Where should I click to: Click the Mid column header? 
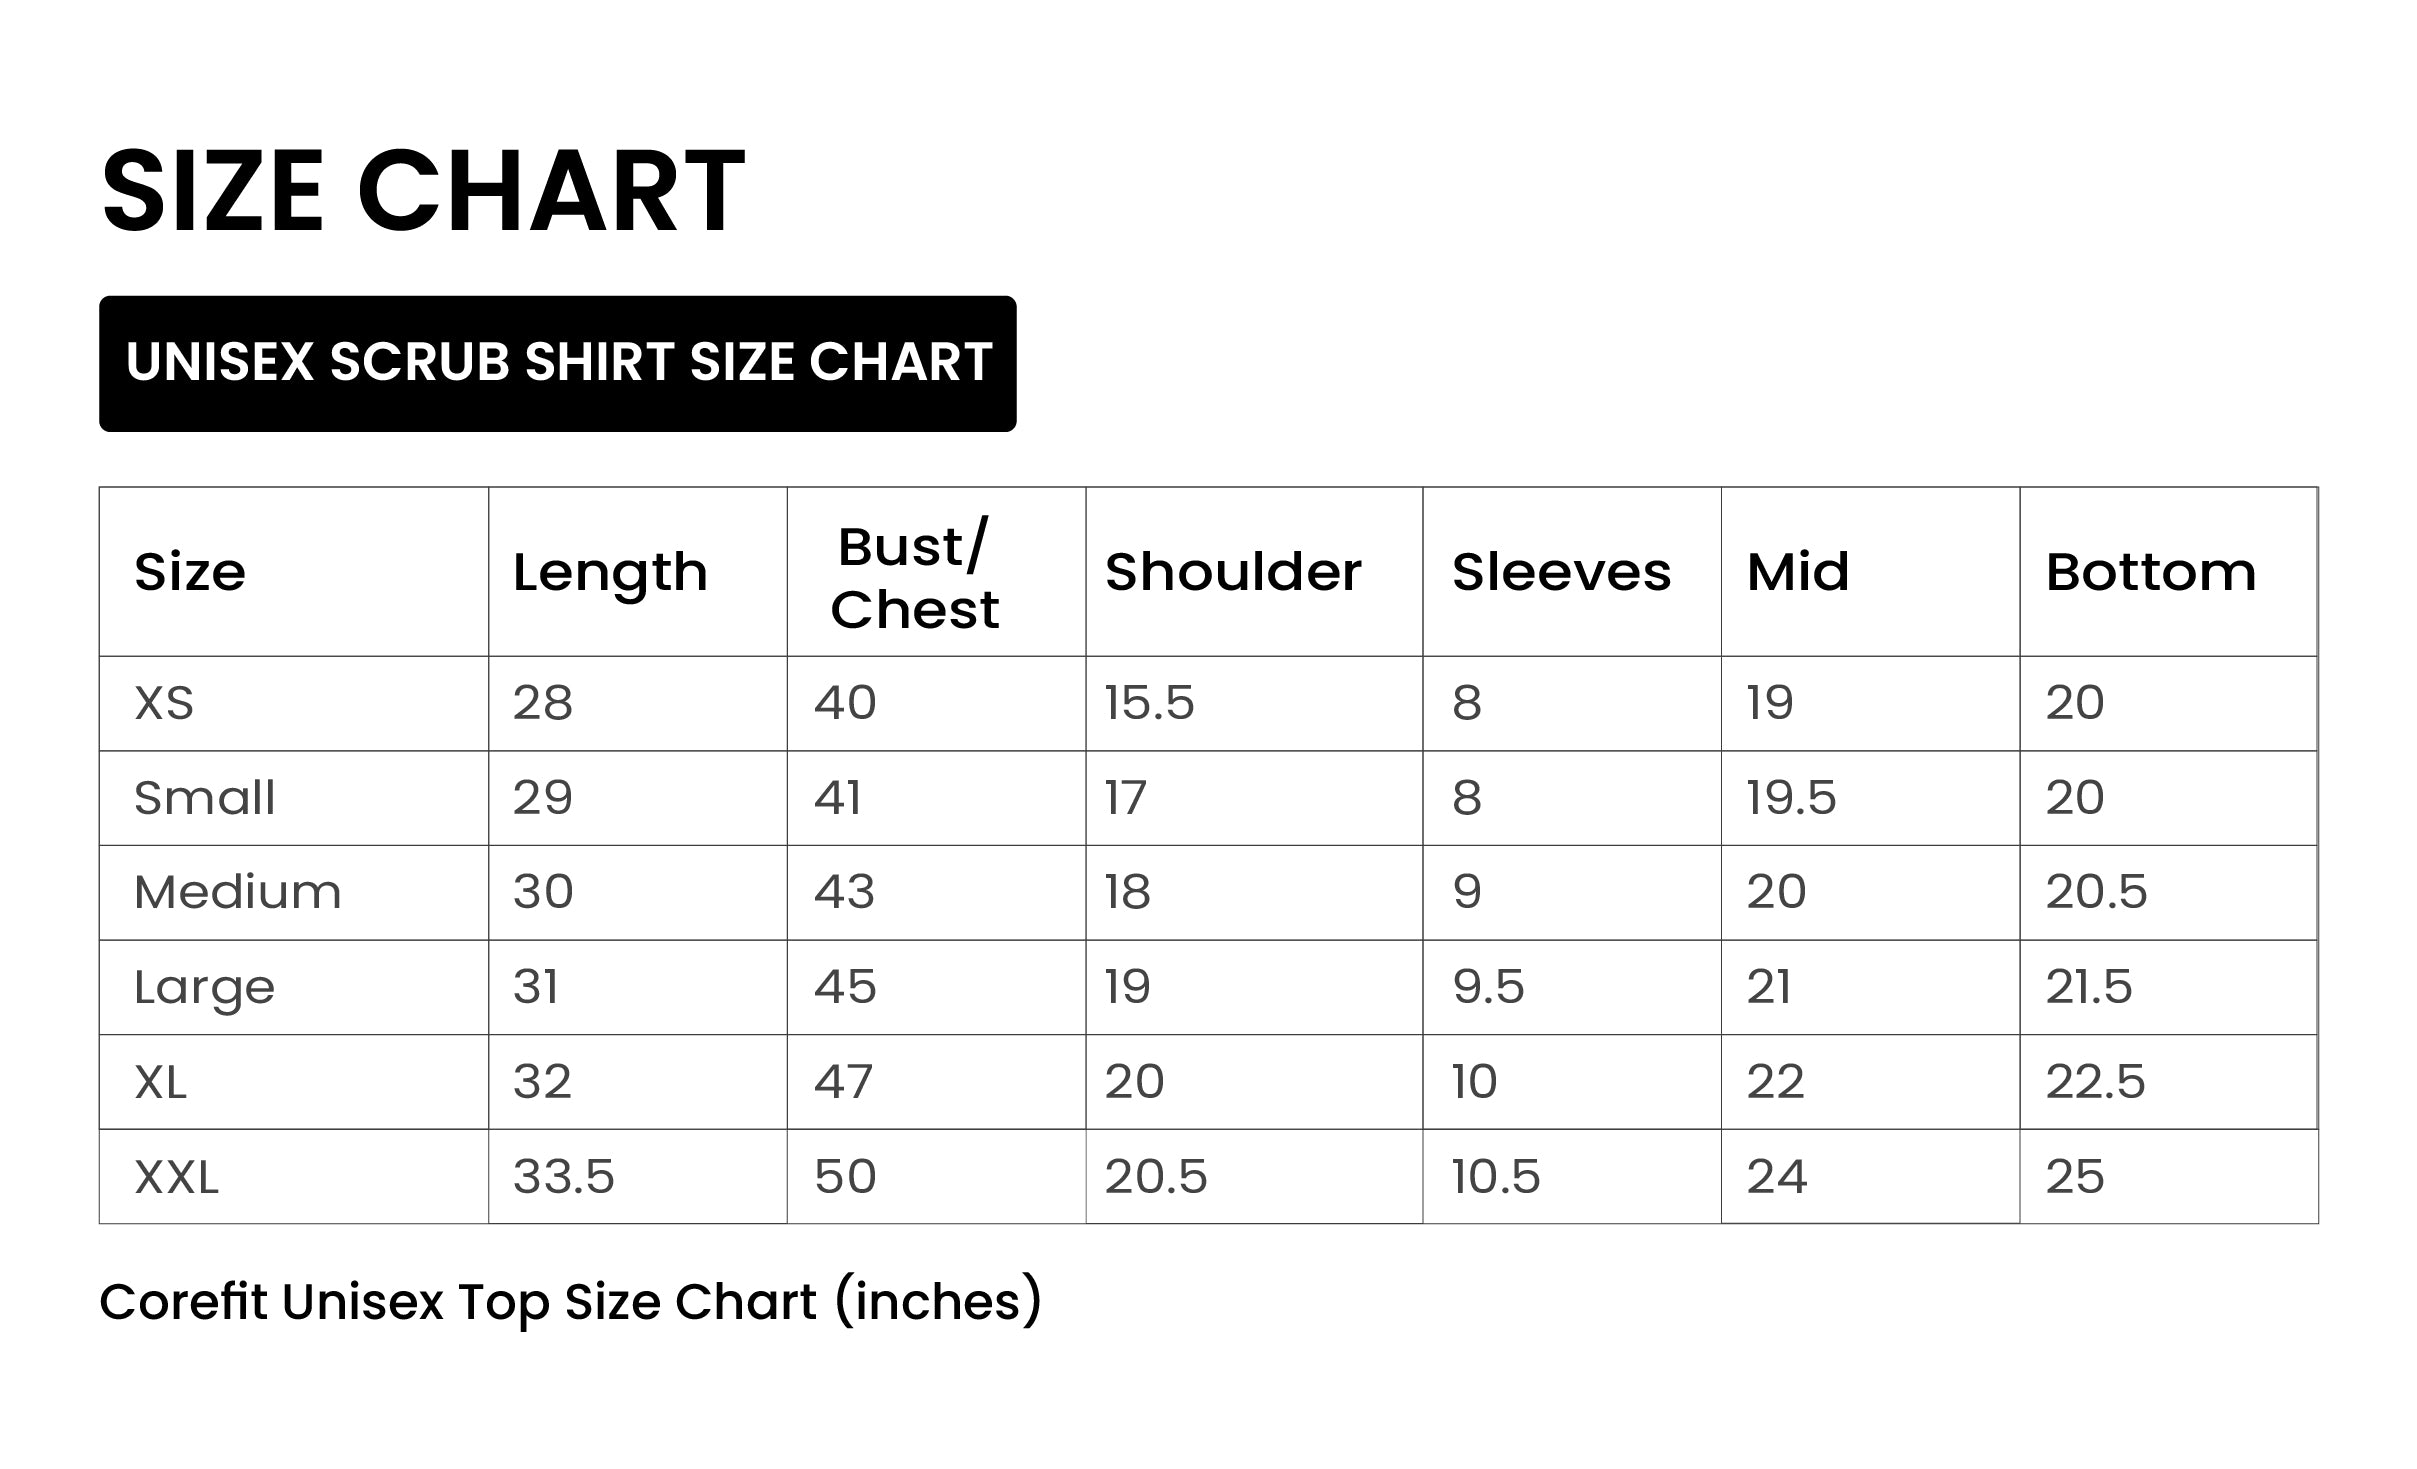click(1797, 572)
